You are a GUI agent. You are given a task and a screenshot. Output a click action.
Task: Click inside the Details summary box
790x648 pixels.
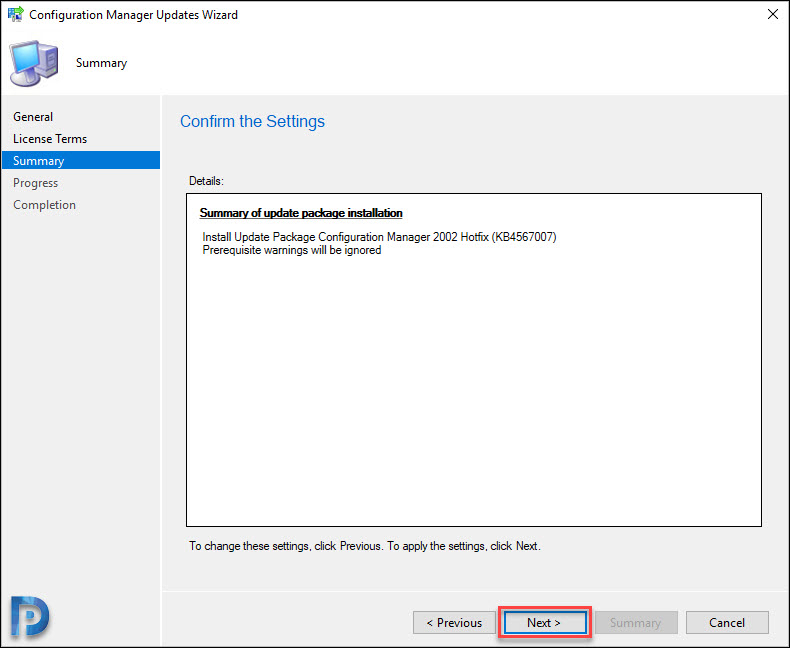474,360
